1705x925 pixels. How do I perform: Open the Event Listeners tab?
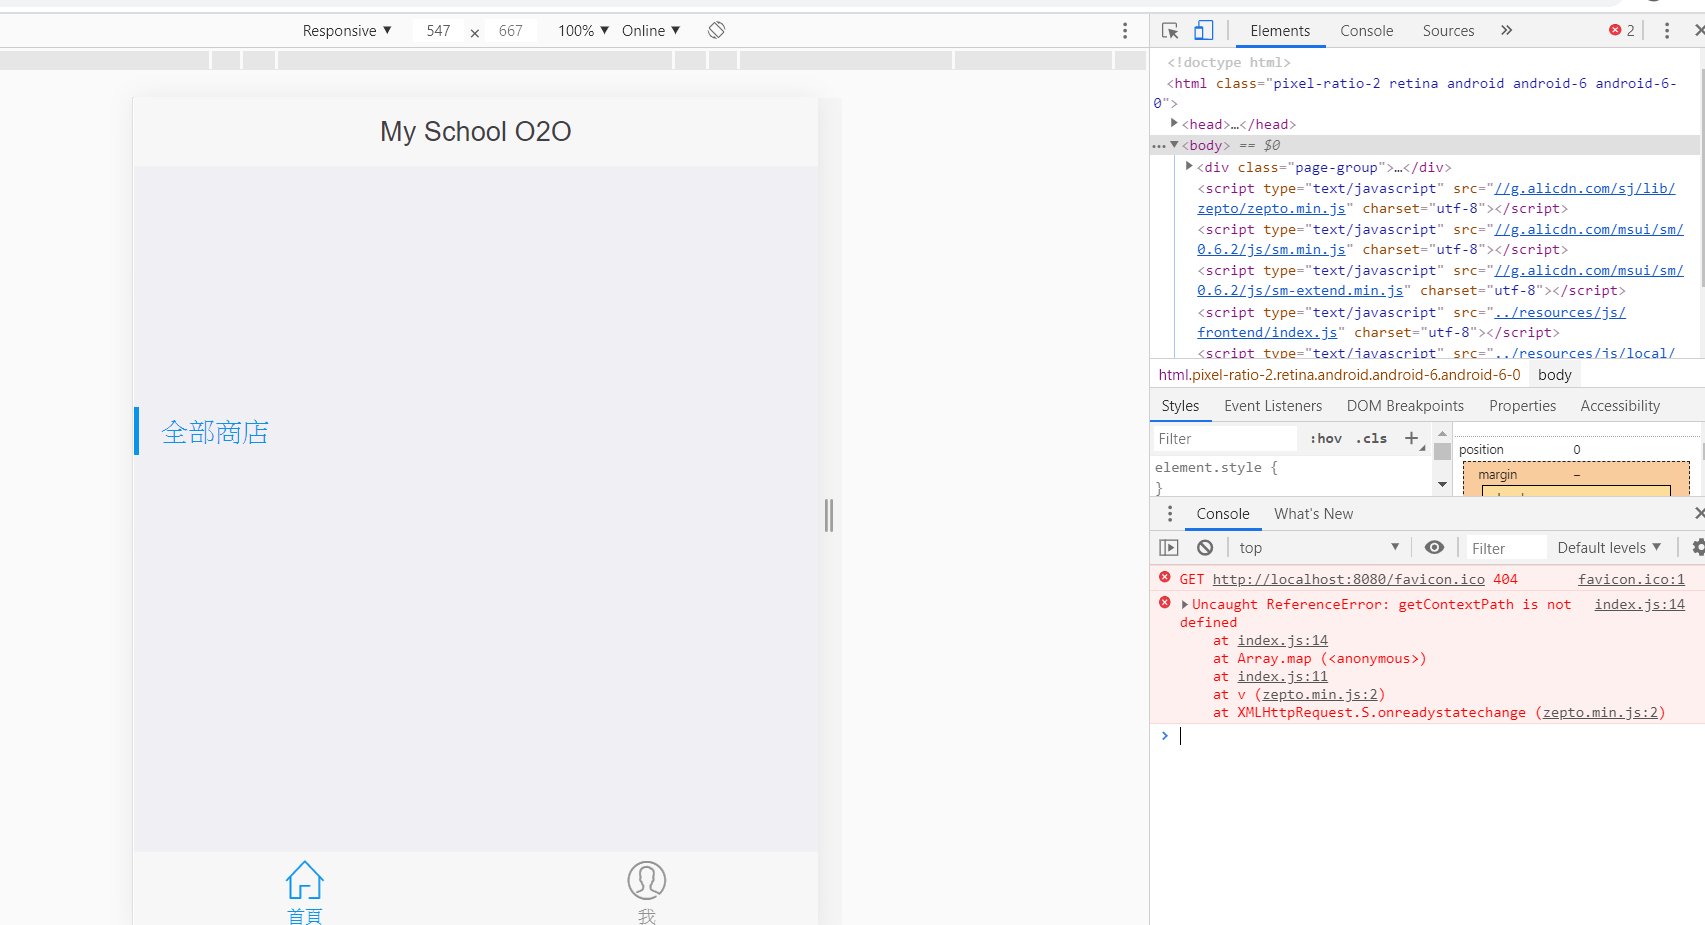[x=1273, y=406]
